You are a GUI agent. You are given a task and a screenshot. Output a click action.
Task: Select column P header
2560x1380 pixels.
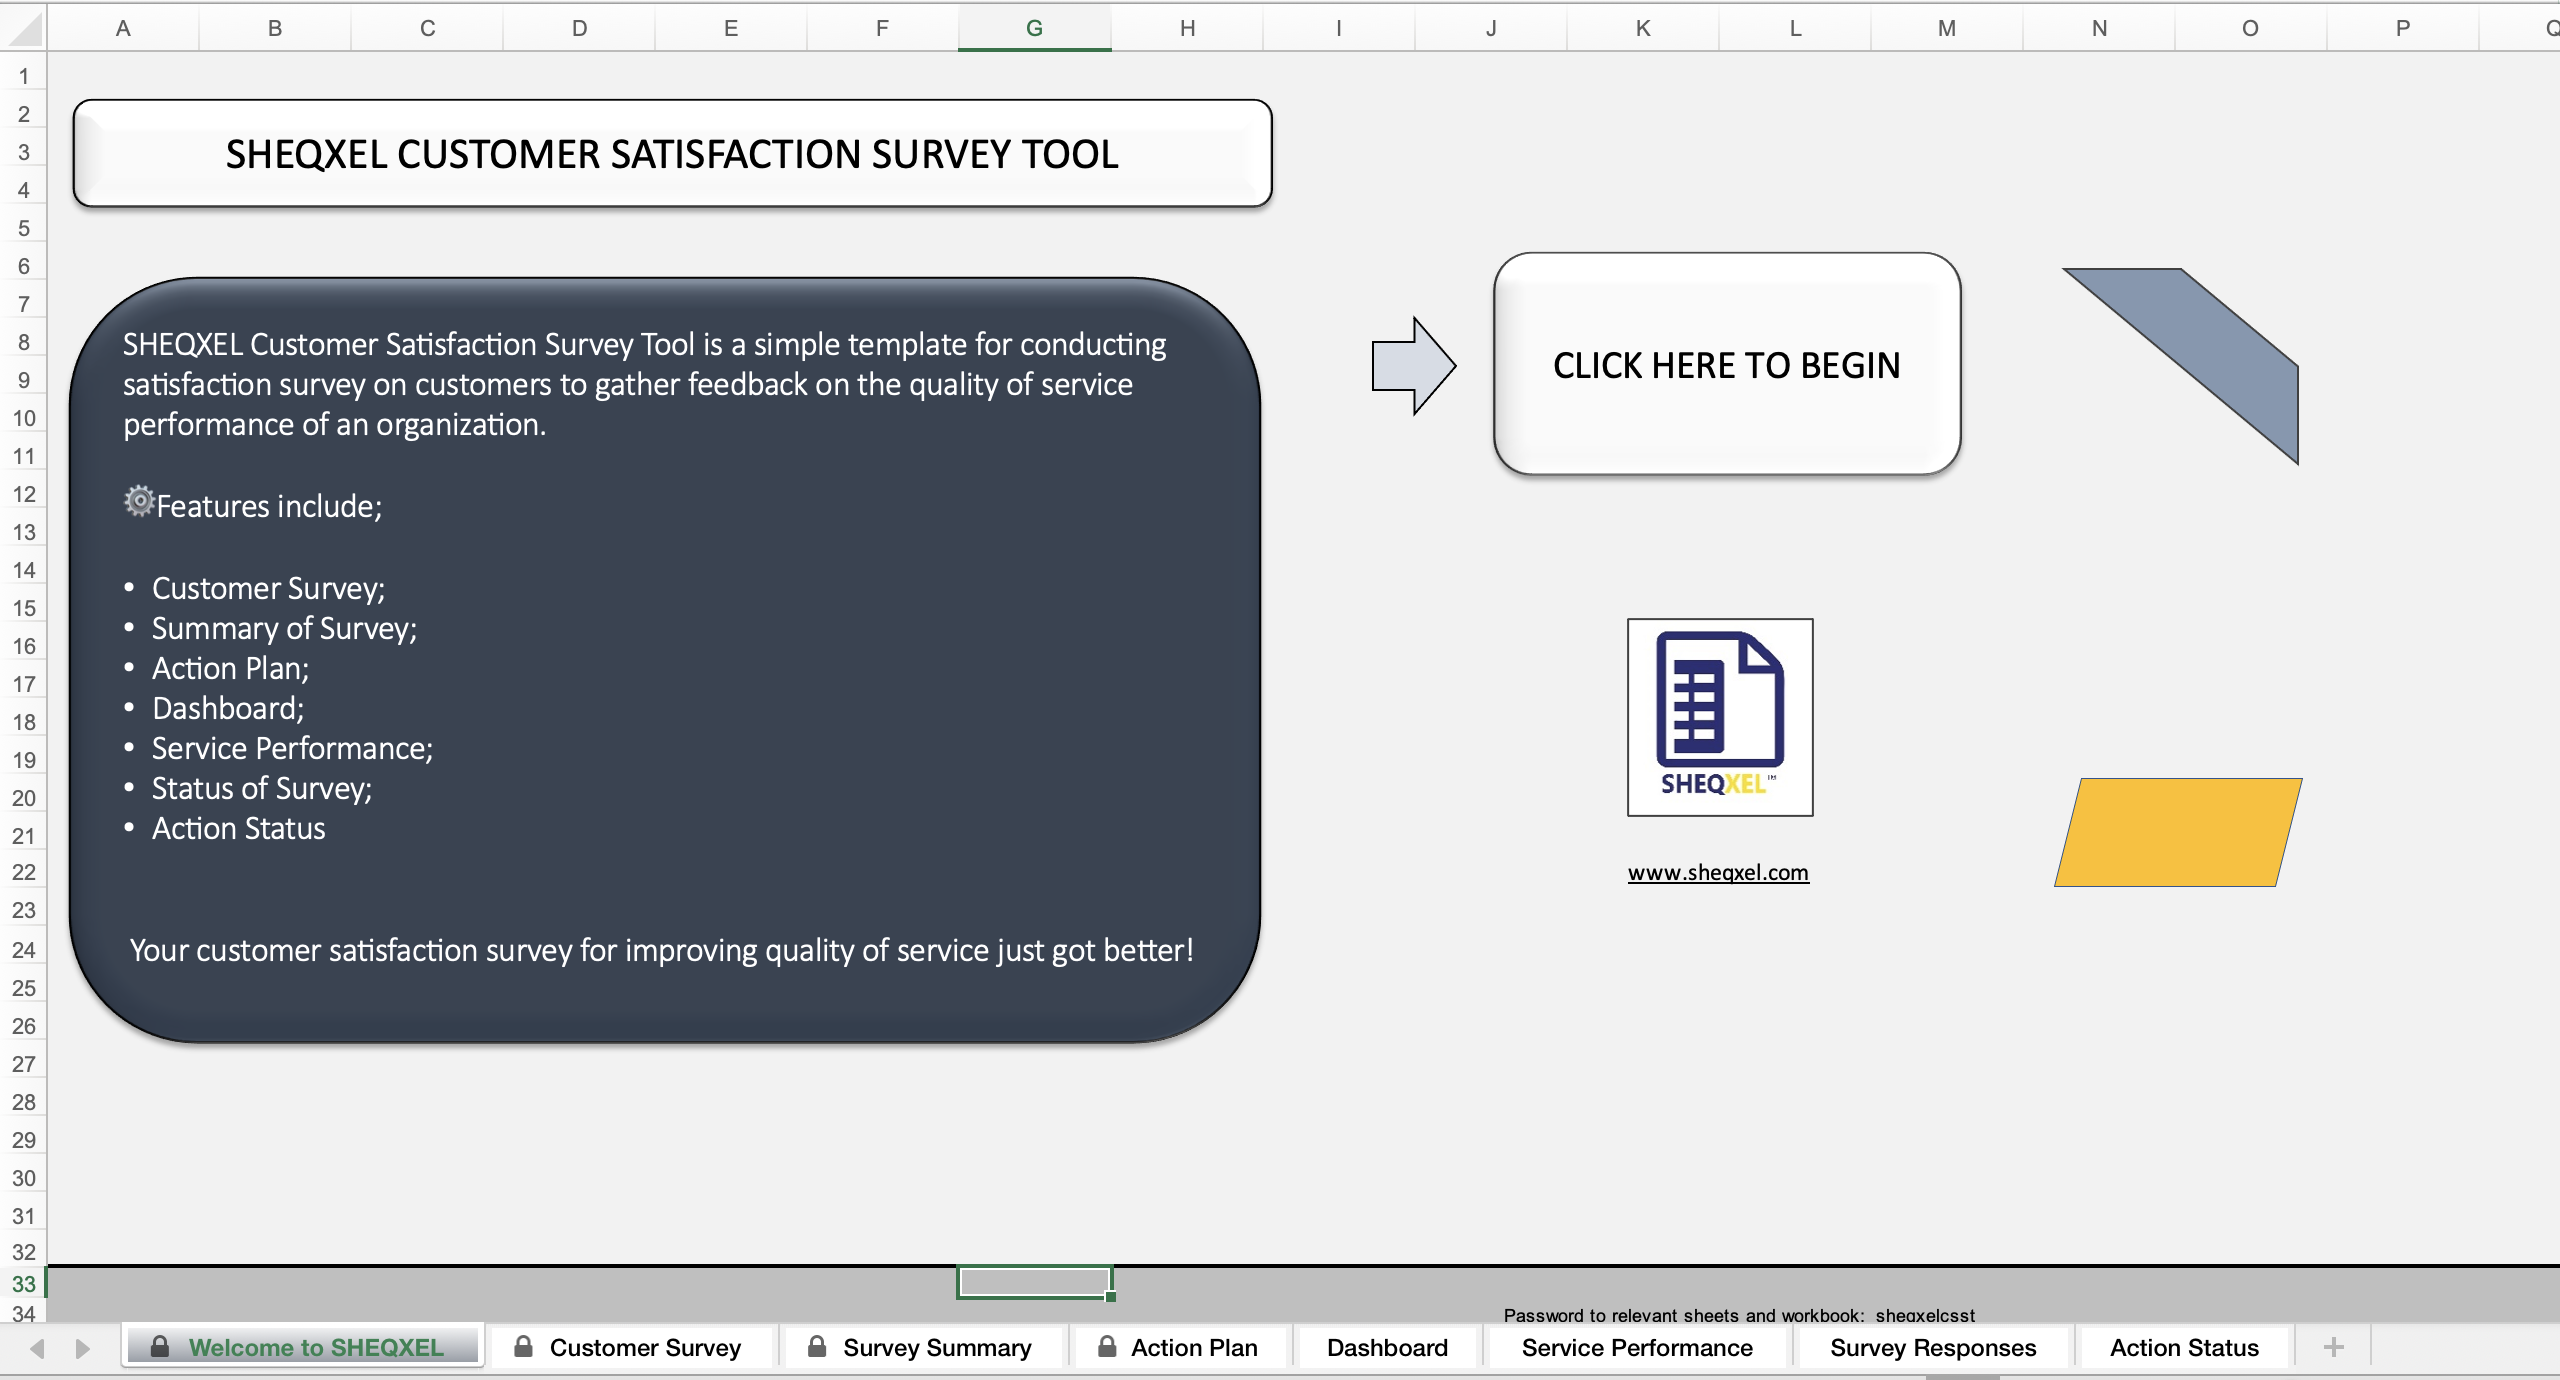(2402, 28)
